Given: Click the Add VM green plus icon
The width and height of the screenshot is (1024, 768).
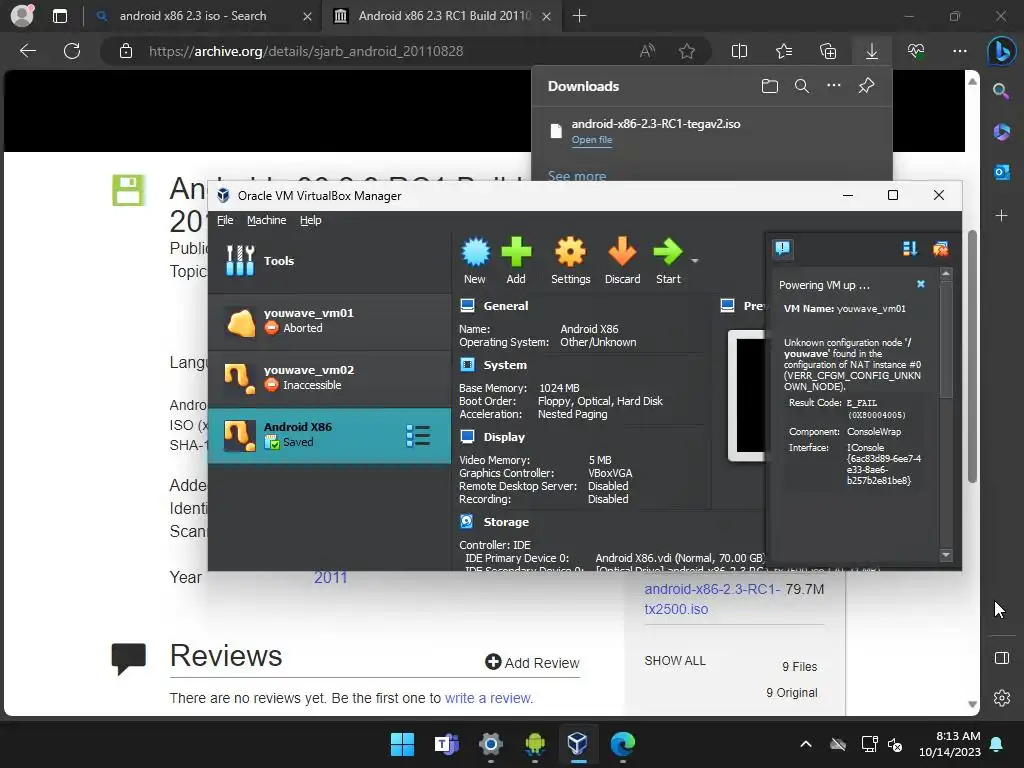Looking at the screenshot, I should tap(516, 260).
